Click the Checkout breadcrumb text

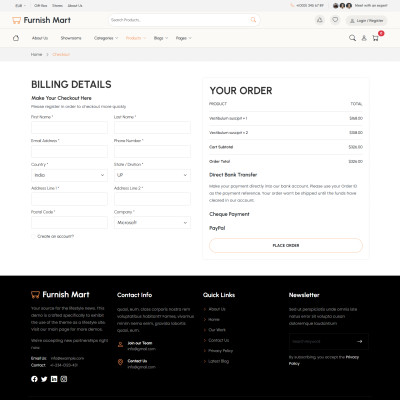coord(61,54)
